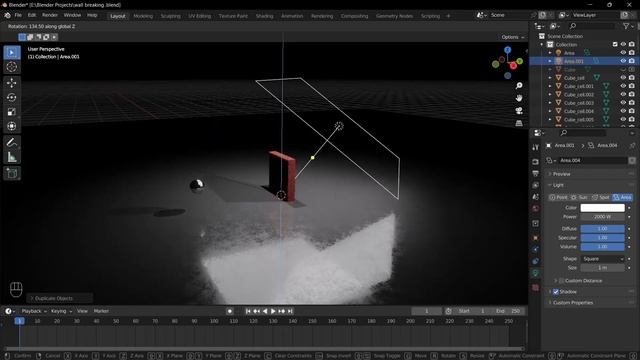Set light type to Sun
This screenshot has width=640, height=360.
580,198
